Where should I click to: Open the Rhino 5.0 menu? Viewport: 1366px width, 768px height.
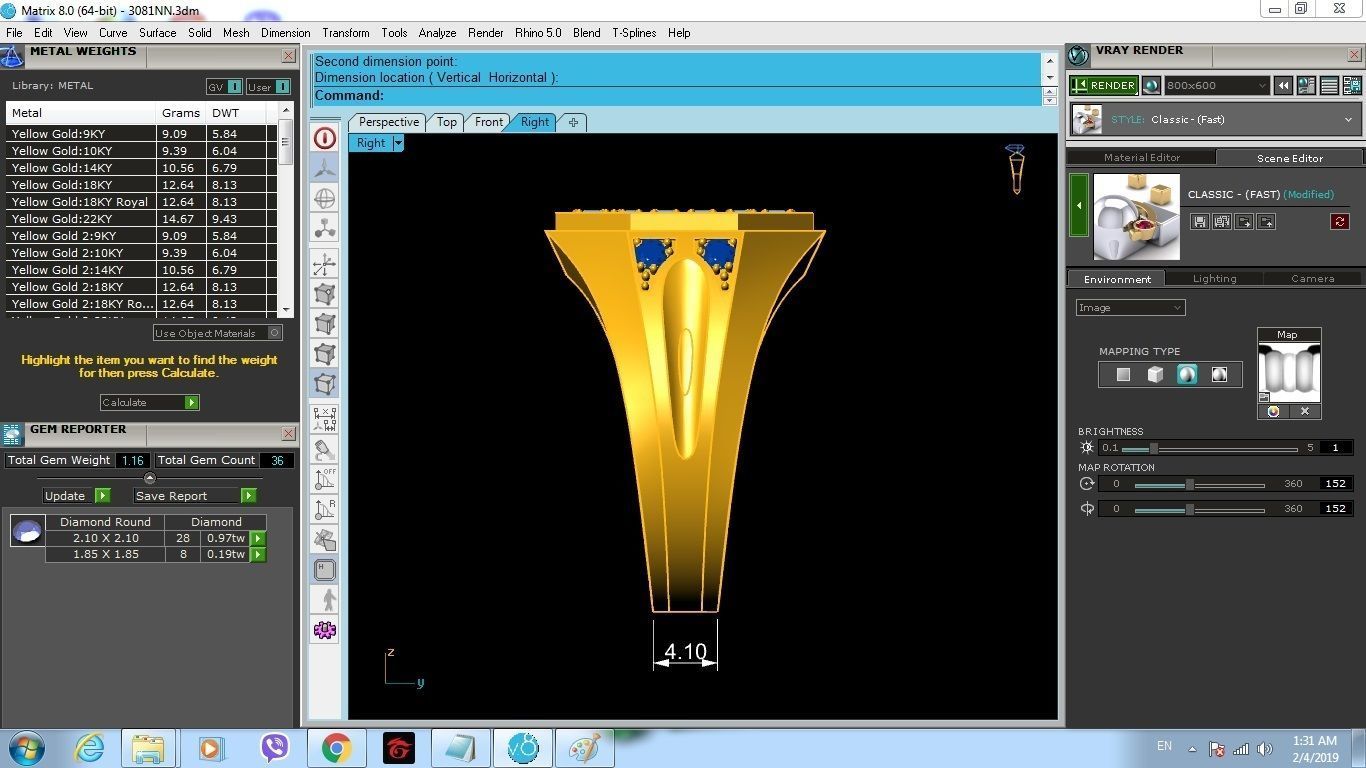click(538, 33)
